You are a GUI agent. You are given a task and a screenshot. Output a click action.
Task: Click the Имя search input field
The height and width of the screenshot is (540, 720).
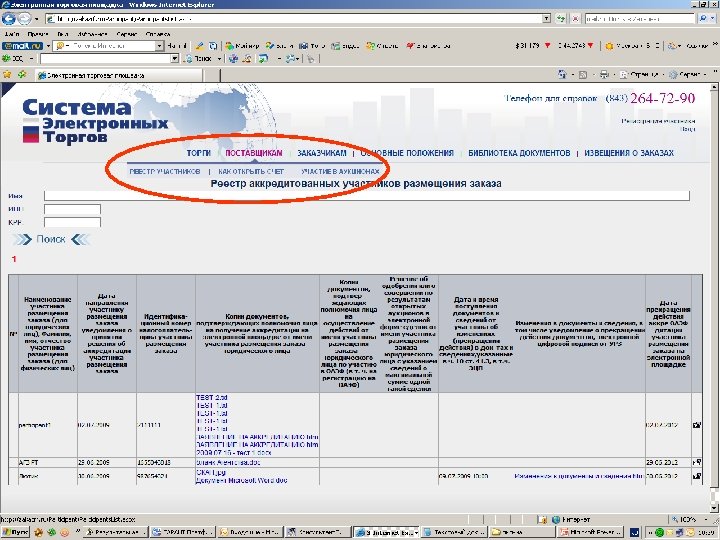pyautogui.click(x=366, y=196)
